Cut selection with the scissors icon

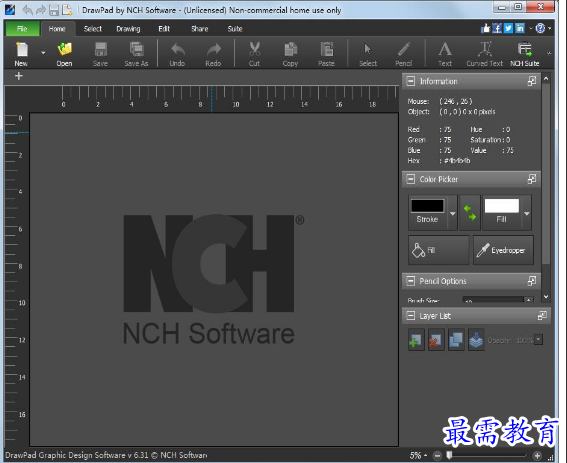coord(254,54)
